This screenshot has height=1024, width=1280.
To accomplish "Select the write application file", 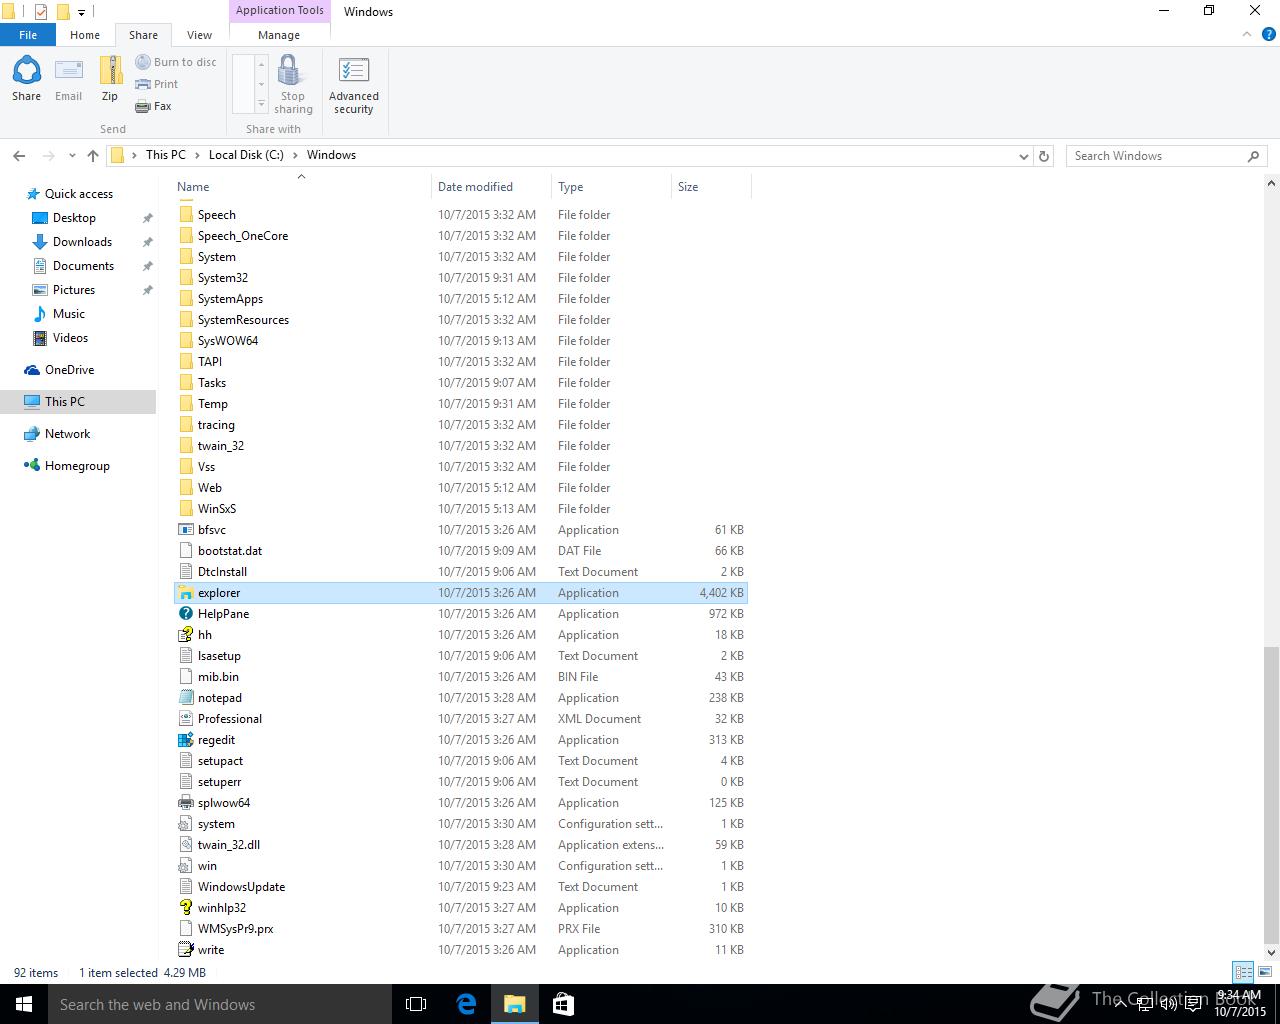I will pos(461,950).
